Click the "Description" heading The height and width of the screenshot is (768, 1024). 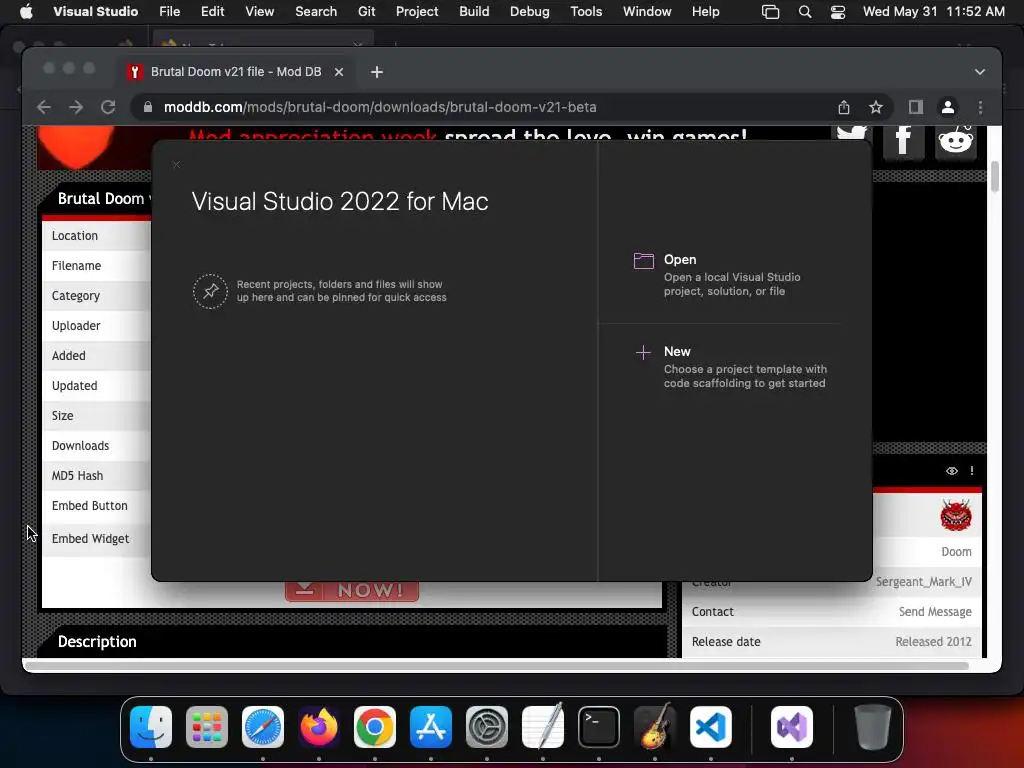tap(97, 642)
